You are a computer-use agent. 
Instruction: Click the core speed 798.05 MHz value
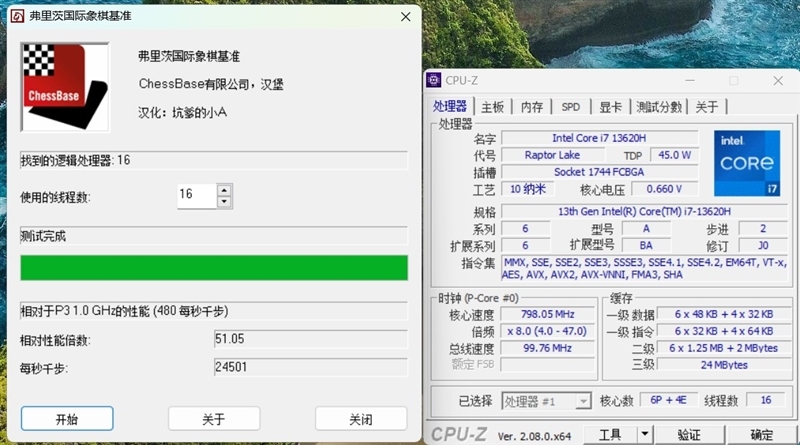(547, 314)
